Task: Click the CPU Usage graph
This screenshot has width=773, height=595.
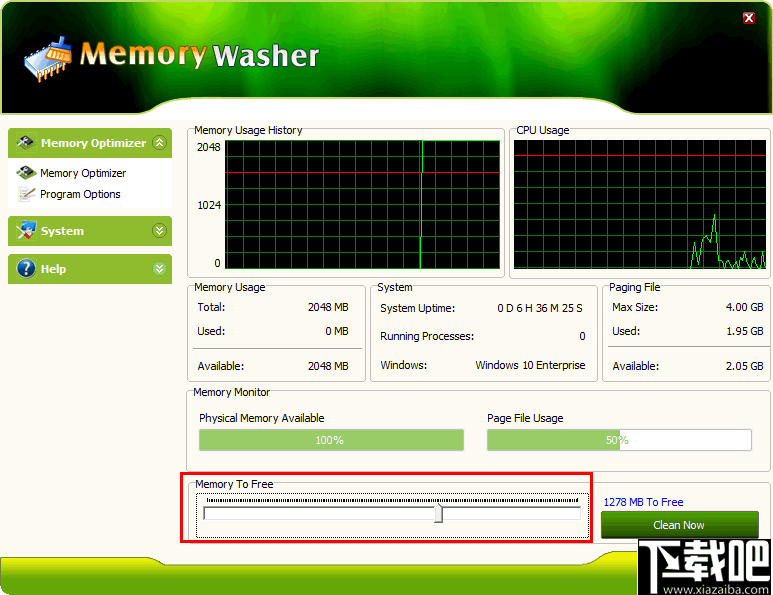Action: (640, 205)
